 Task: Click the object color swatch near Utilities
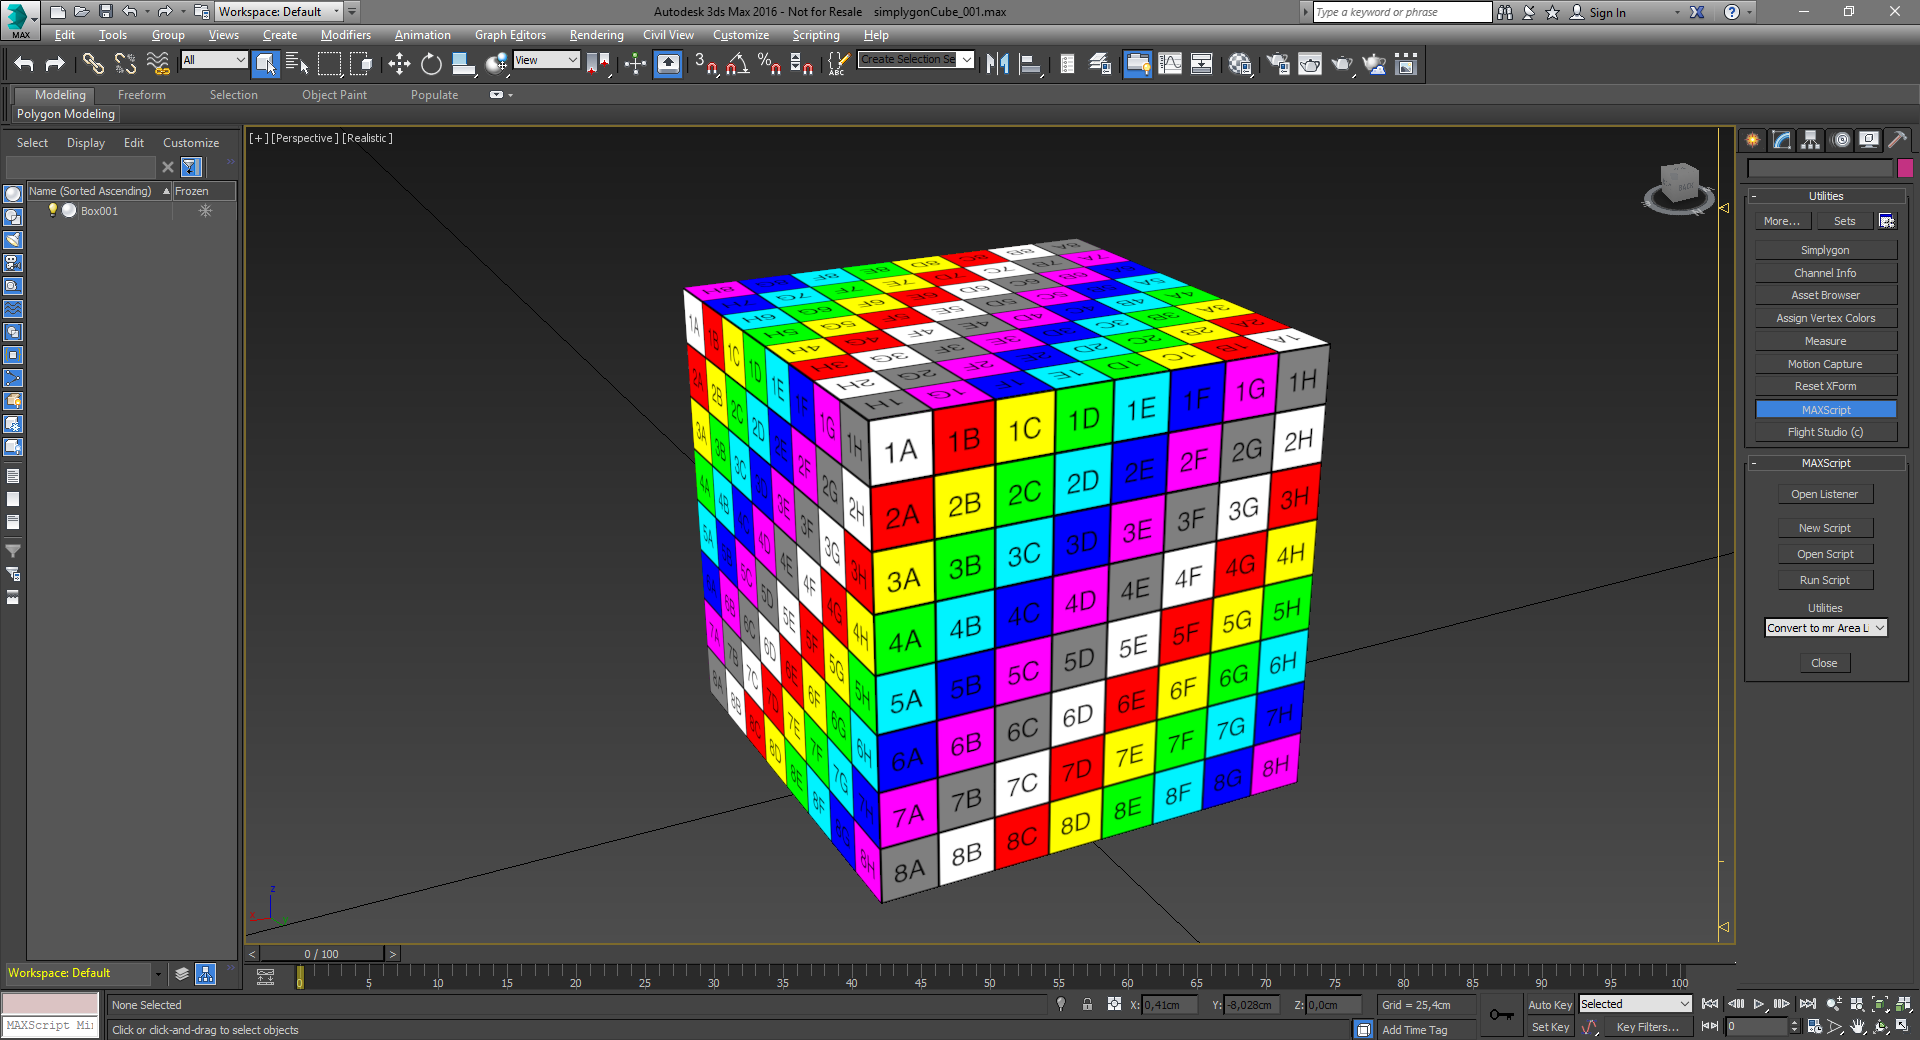(x=1905, y=168)
